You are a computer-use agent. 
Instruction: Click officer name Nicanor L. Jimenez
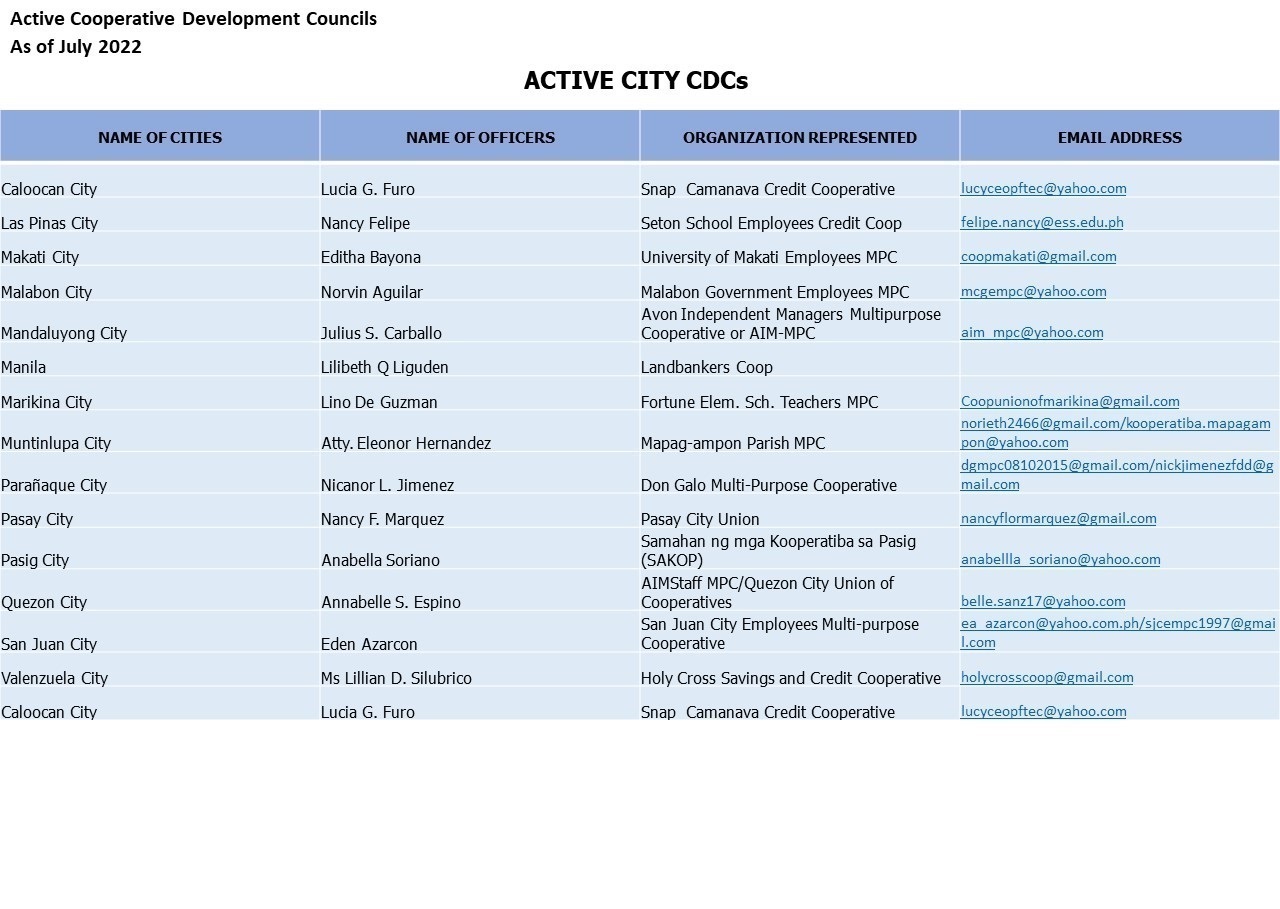click(387, 485)
